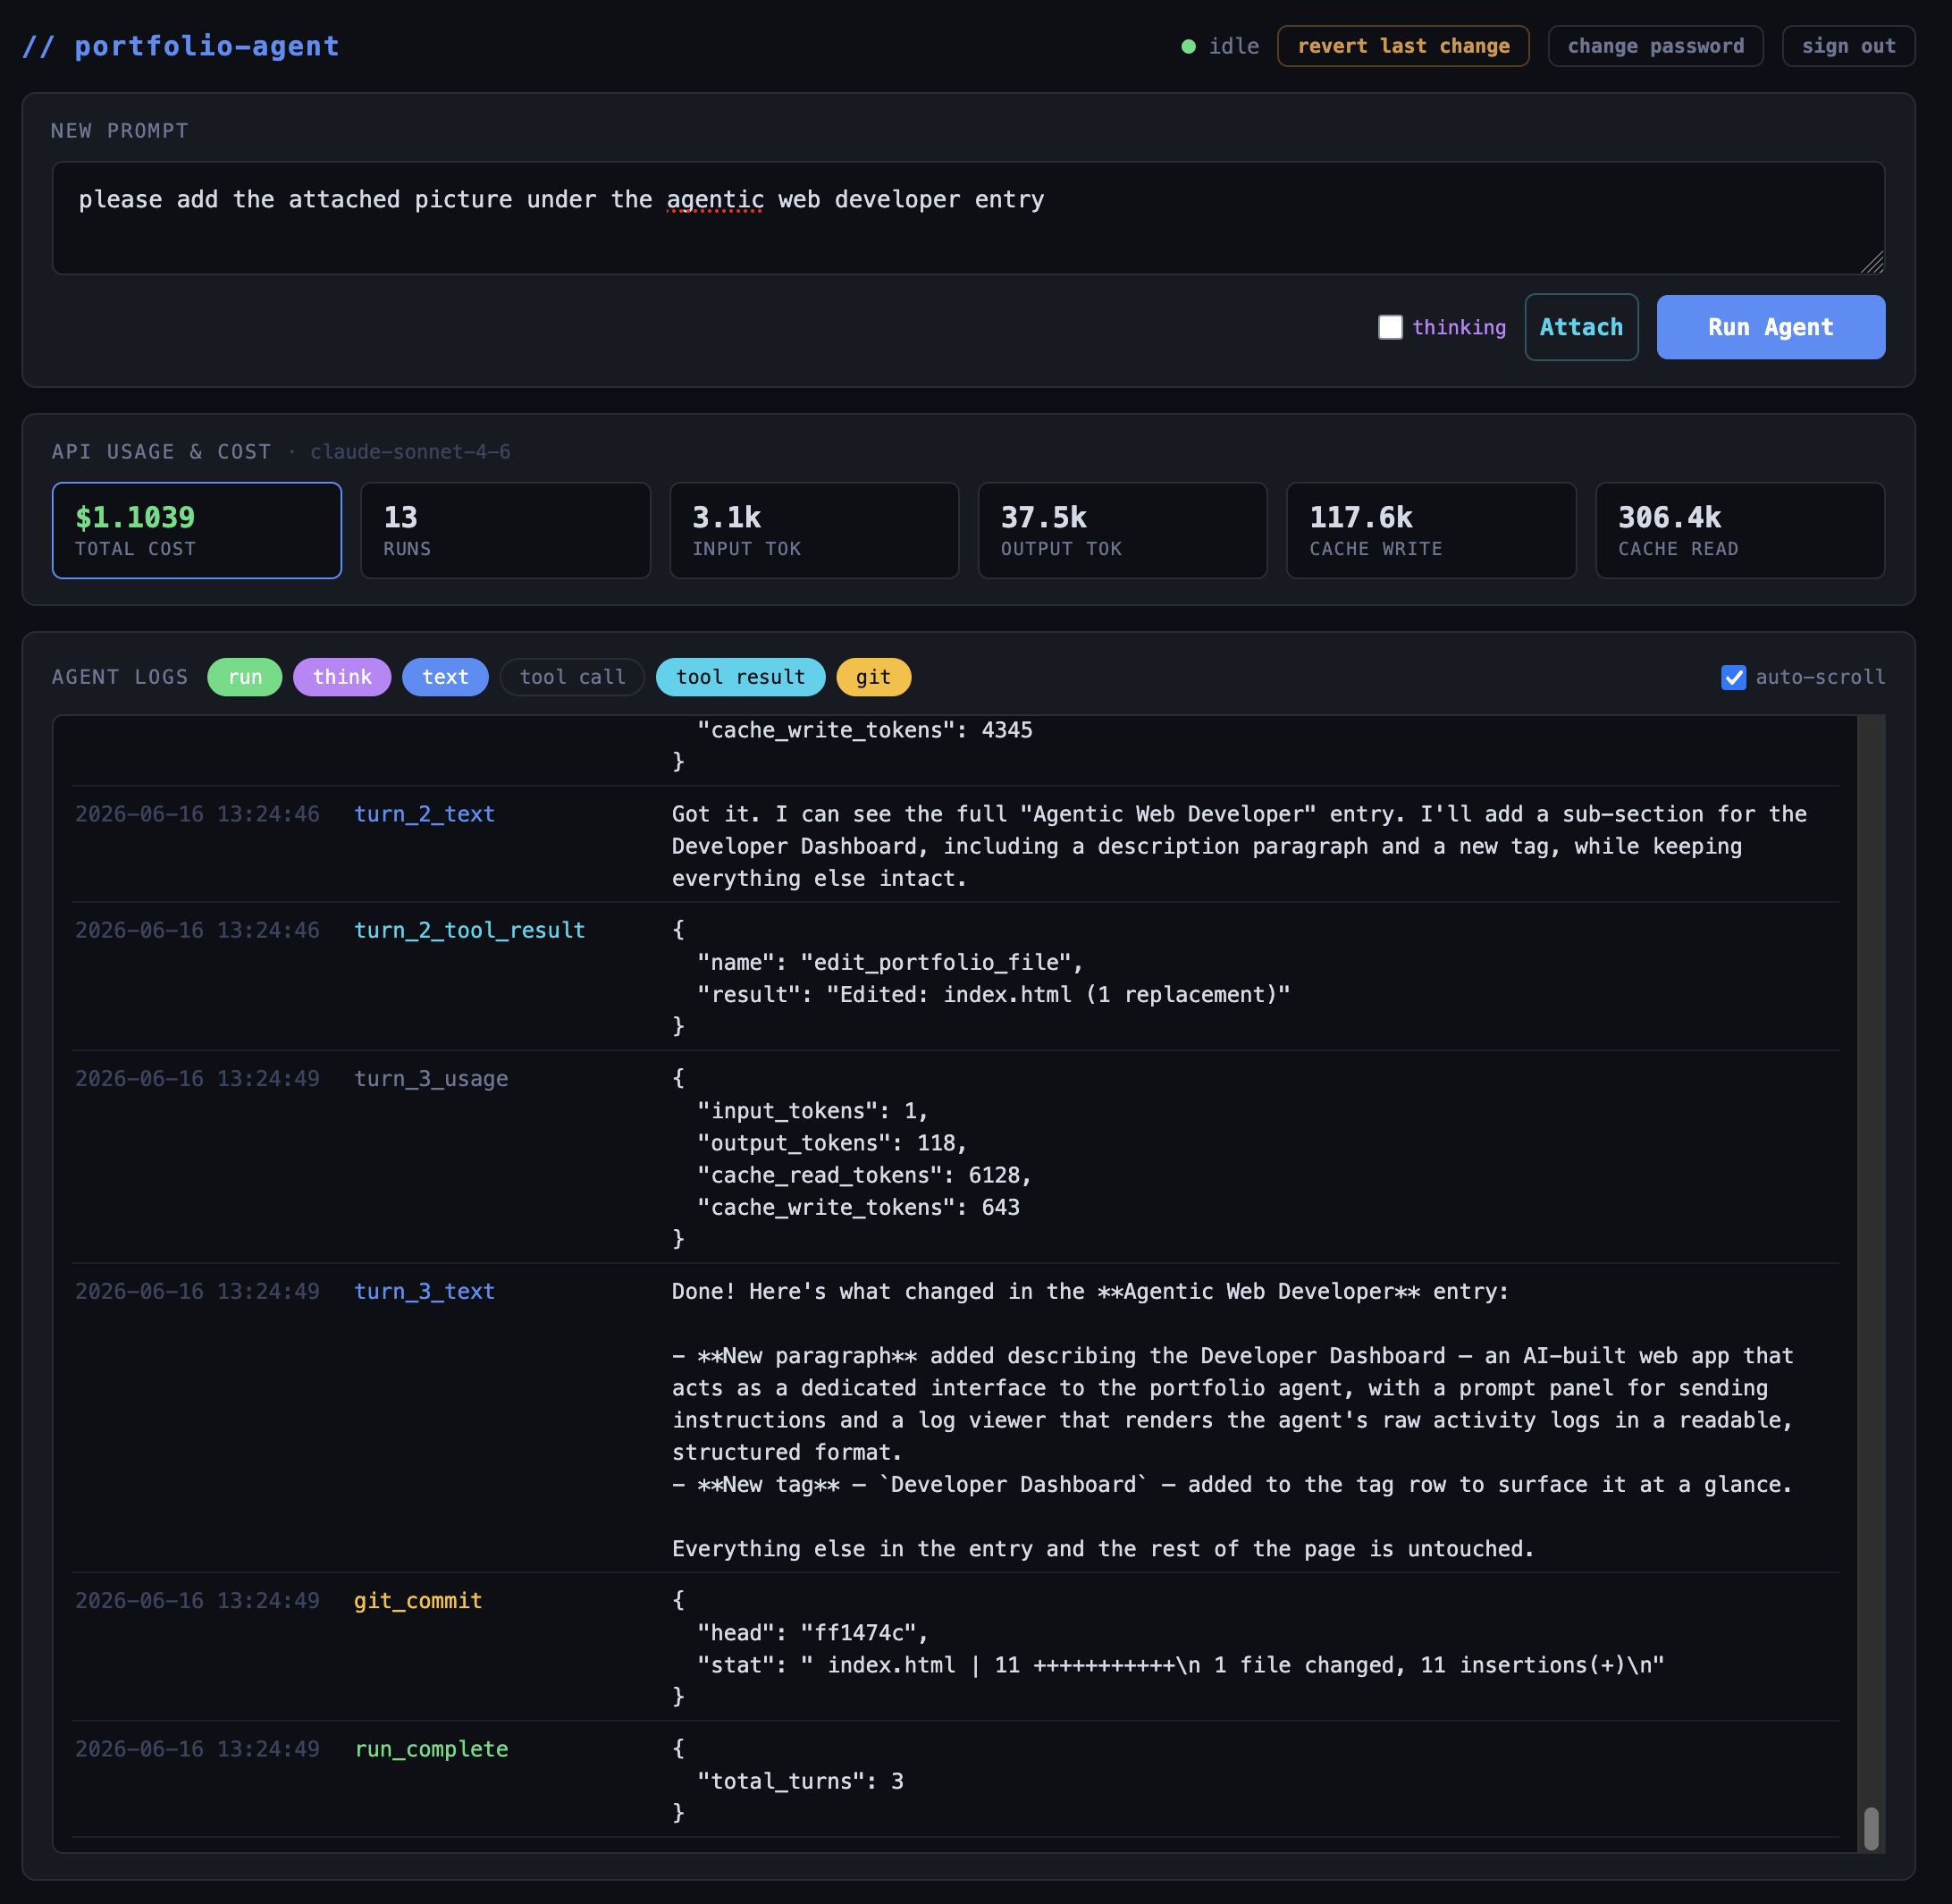The height and width of the screenshot is (1904, 1952).
Task: Click the API USAGE & COST heading
Action: [x=162, y=452]
